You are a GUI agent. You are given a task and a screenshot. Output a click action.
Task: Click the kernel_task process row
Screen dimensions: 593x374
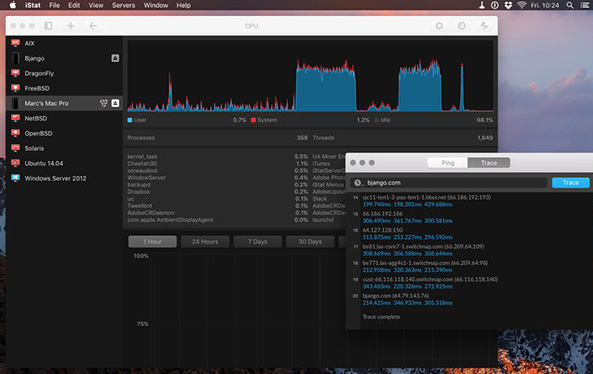[x=217, y=156]
